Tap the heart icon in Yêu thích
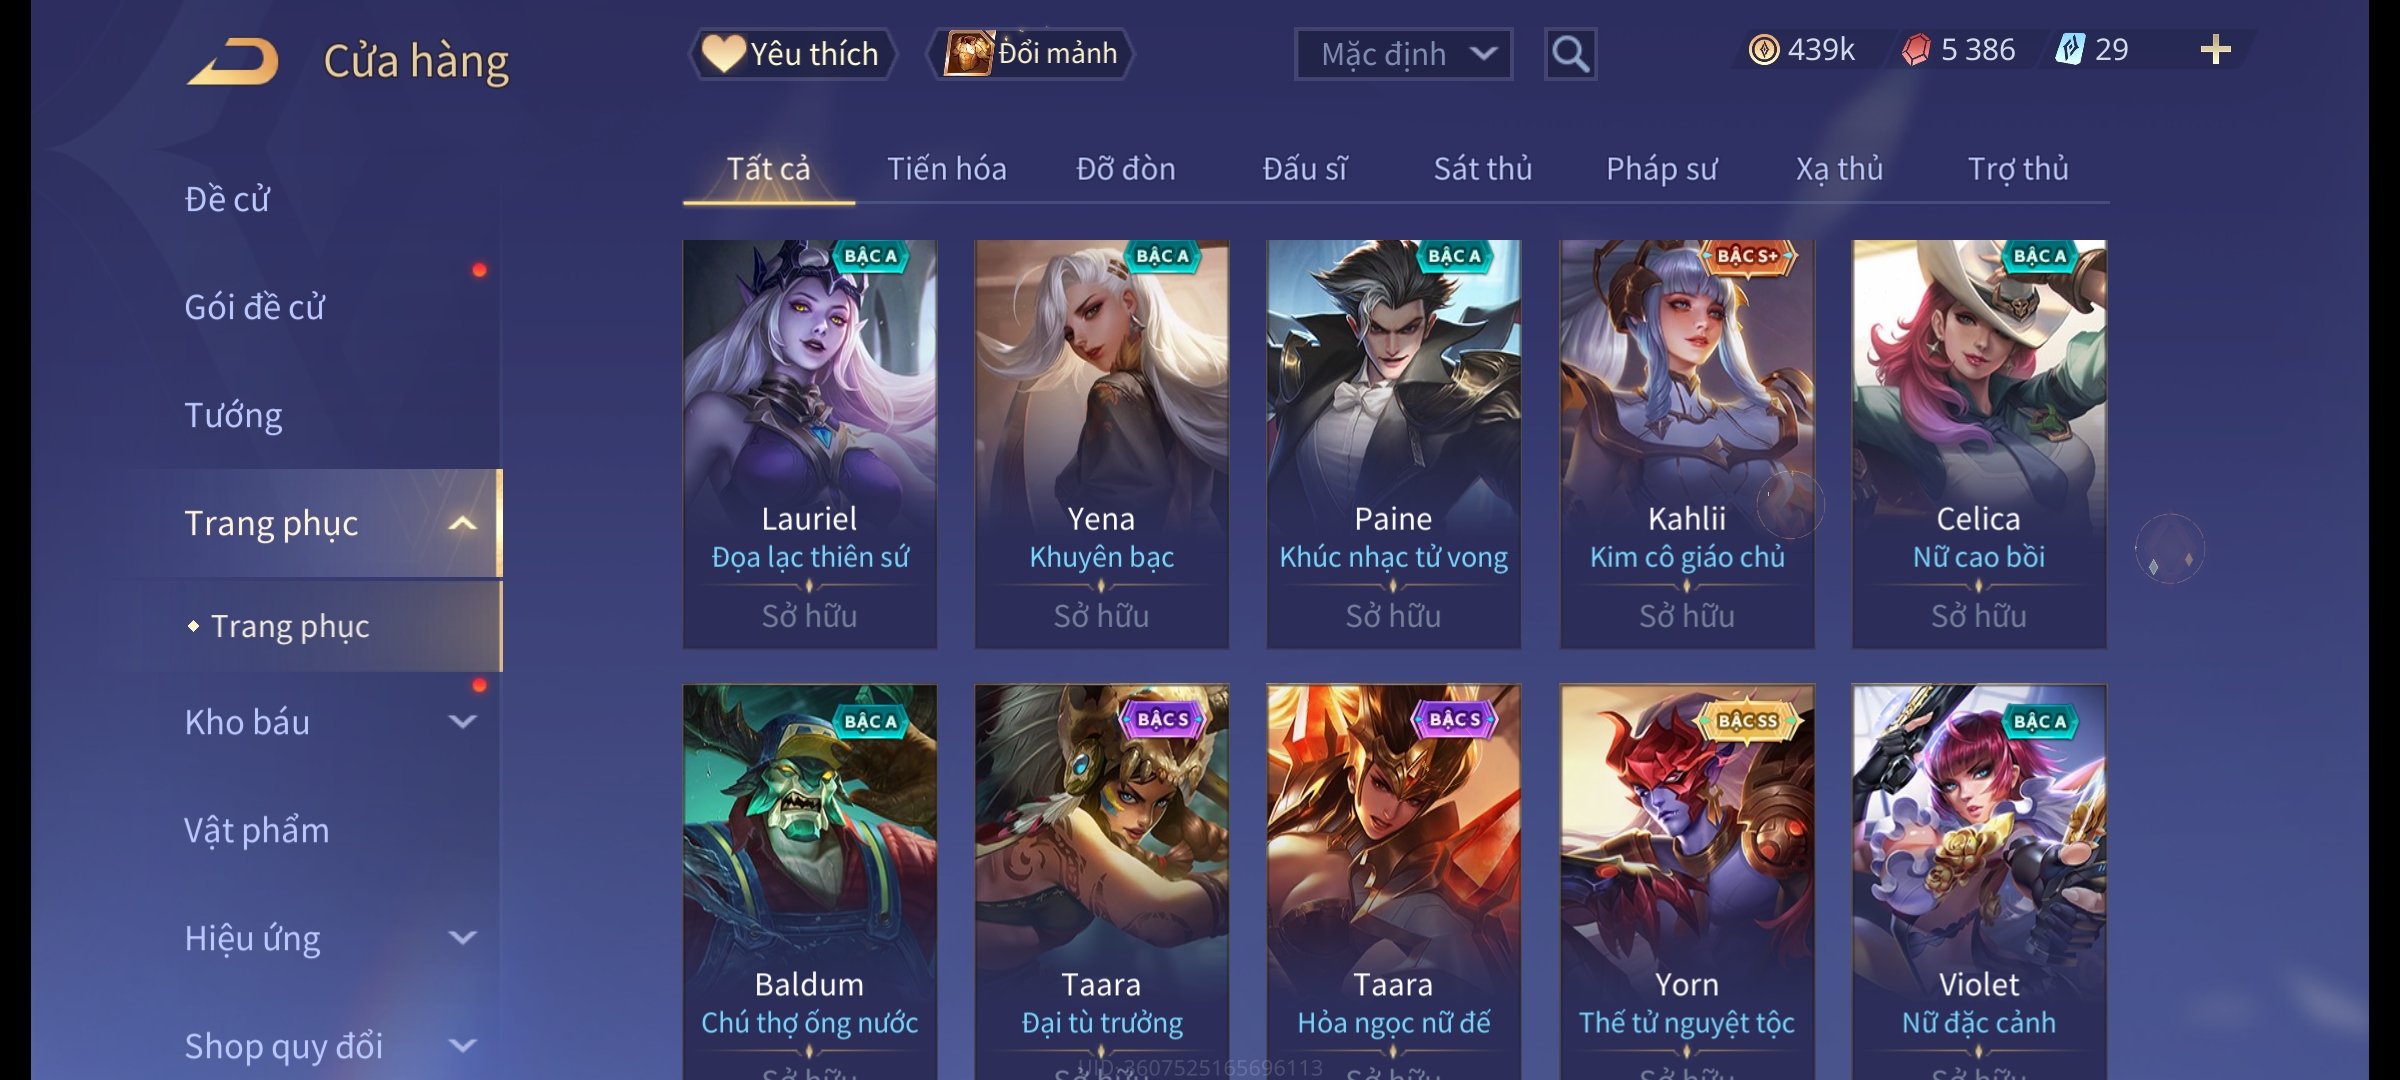The image size is (2400, 1080). (x=723, y=53)
